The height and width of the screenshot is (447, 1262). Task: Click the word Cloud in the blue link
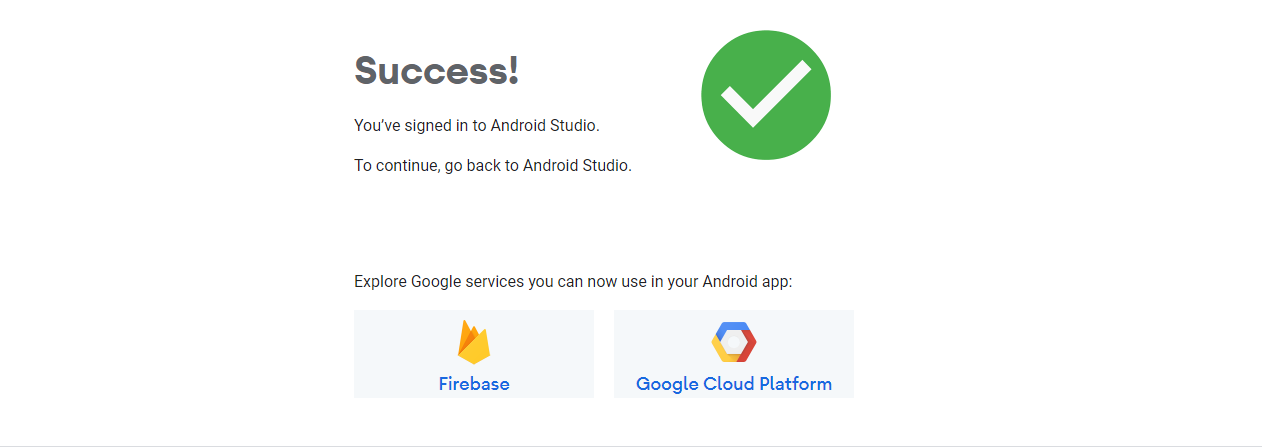(x=729, y=384)
